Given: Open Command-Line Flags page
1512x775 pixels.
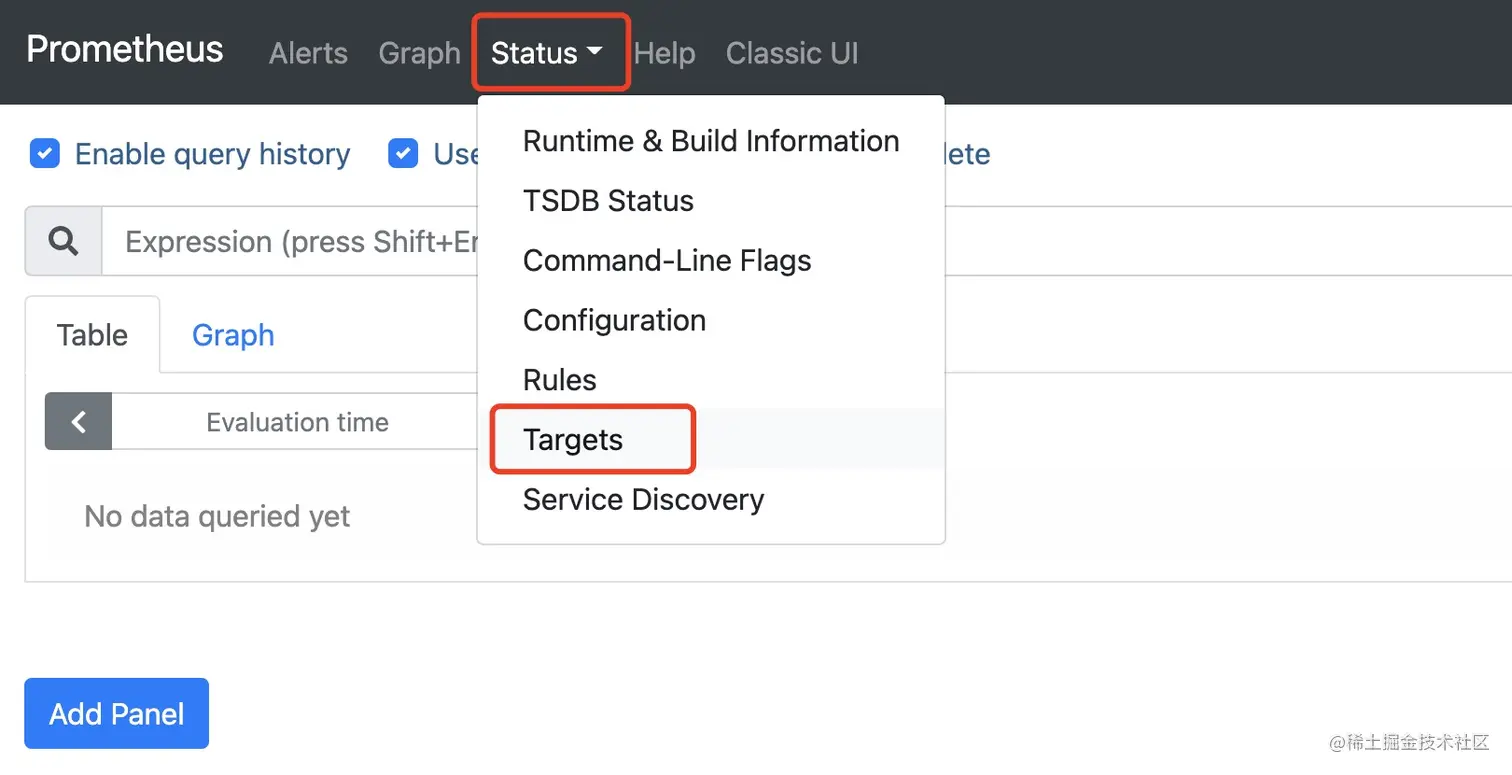Looking at the screenshot, I should click(667, 261).
